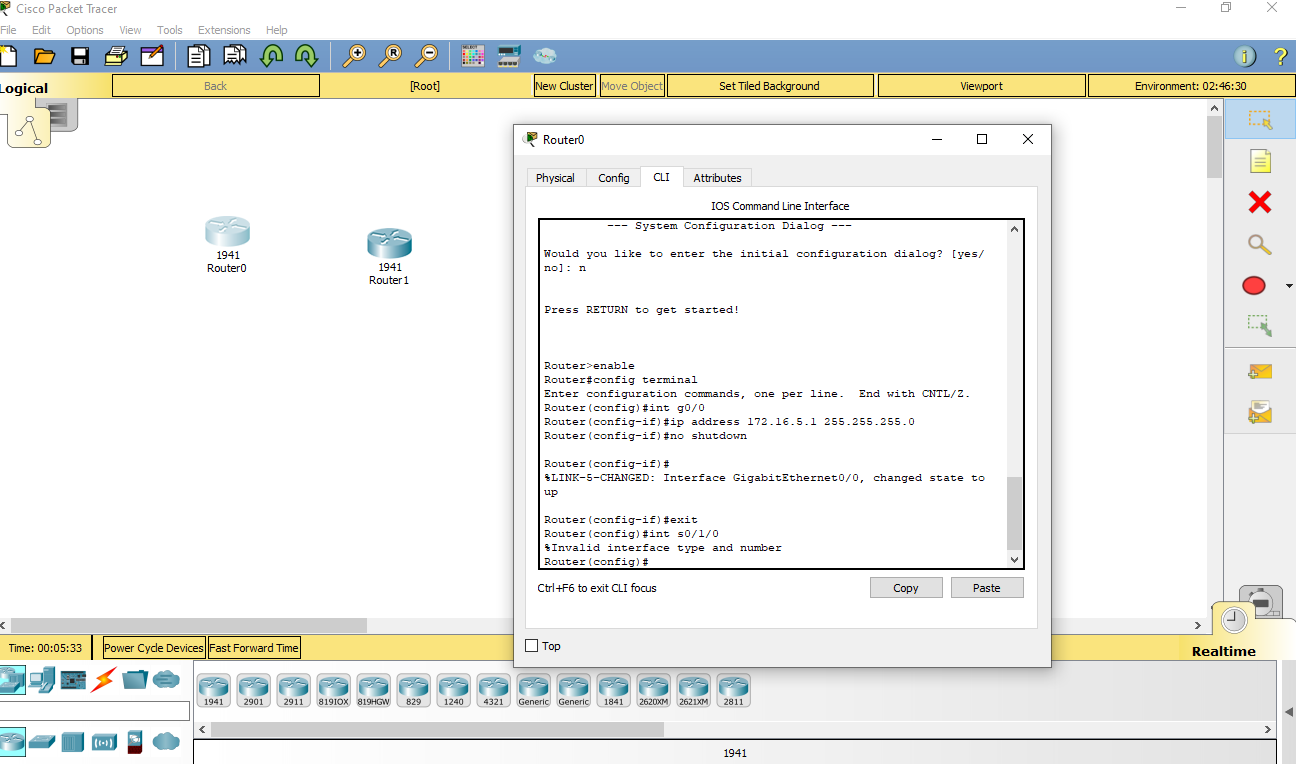
Task: Select the Wireless Devices subcategory icon
Action: coord(105,742)
